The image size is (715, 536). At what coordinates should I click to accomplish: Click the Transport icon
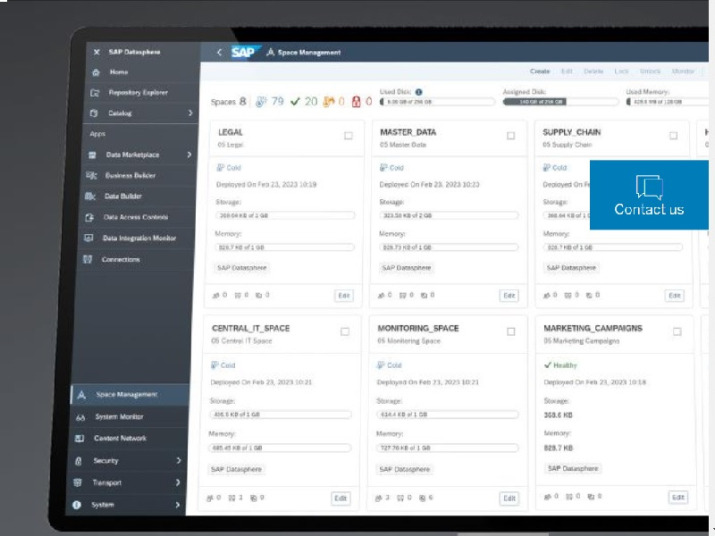[x=78, y=483]
